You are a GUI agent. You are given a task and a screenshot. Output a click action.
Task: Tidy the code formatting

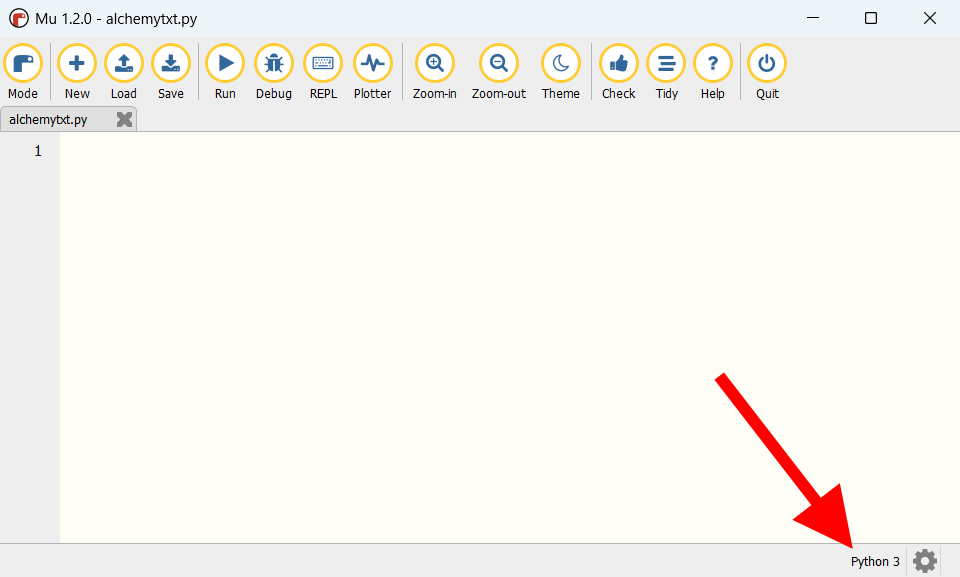click(666, 64)
